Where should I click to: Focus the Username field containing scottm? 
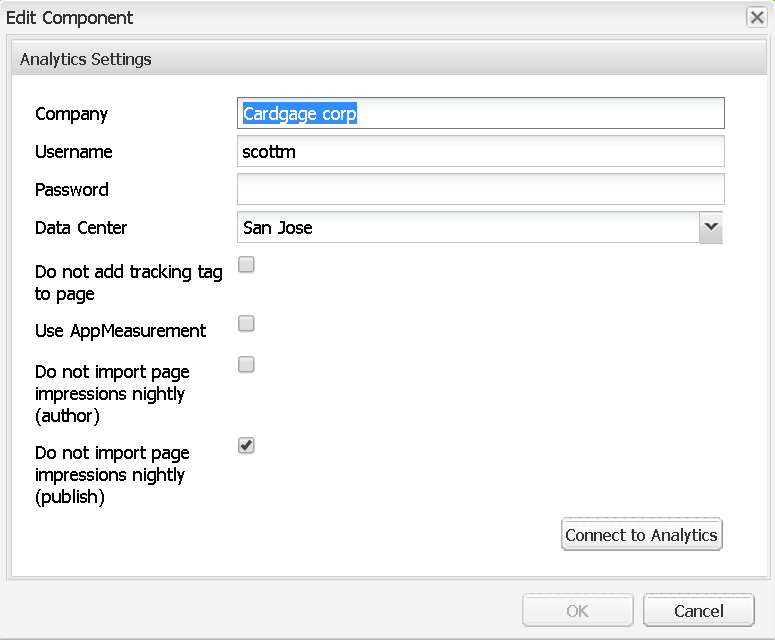[x=480, y=152]
